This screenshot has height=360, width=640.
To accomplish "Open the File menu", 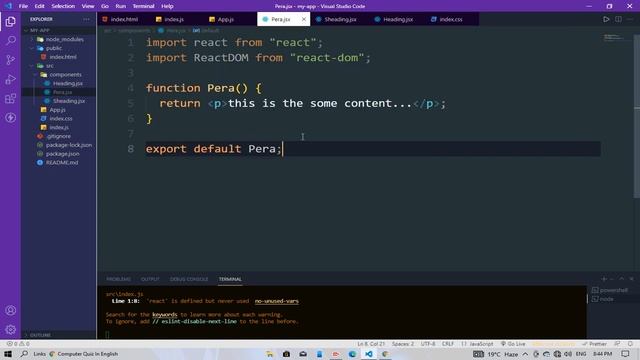I will pos(23,6).
